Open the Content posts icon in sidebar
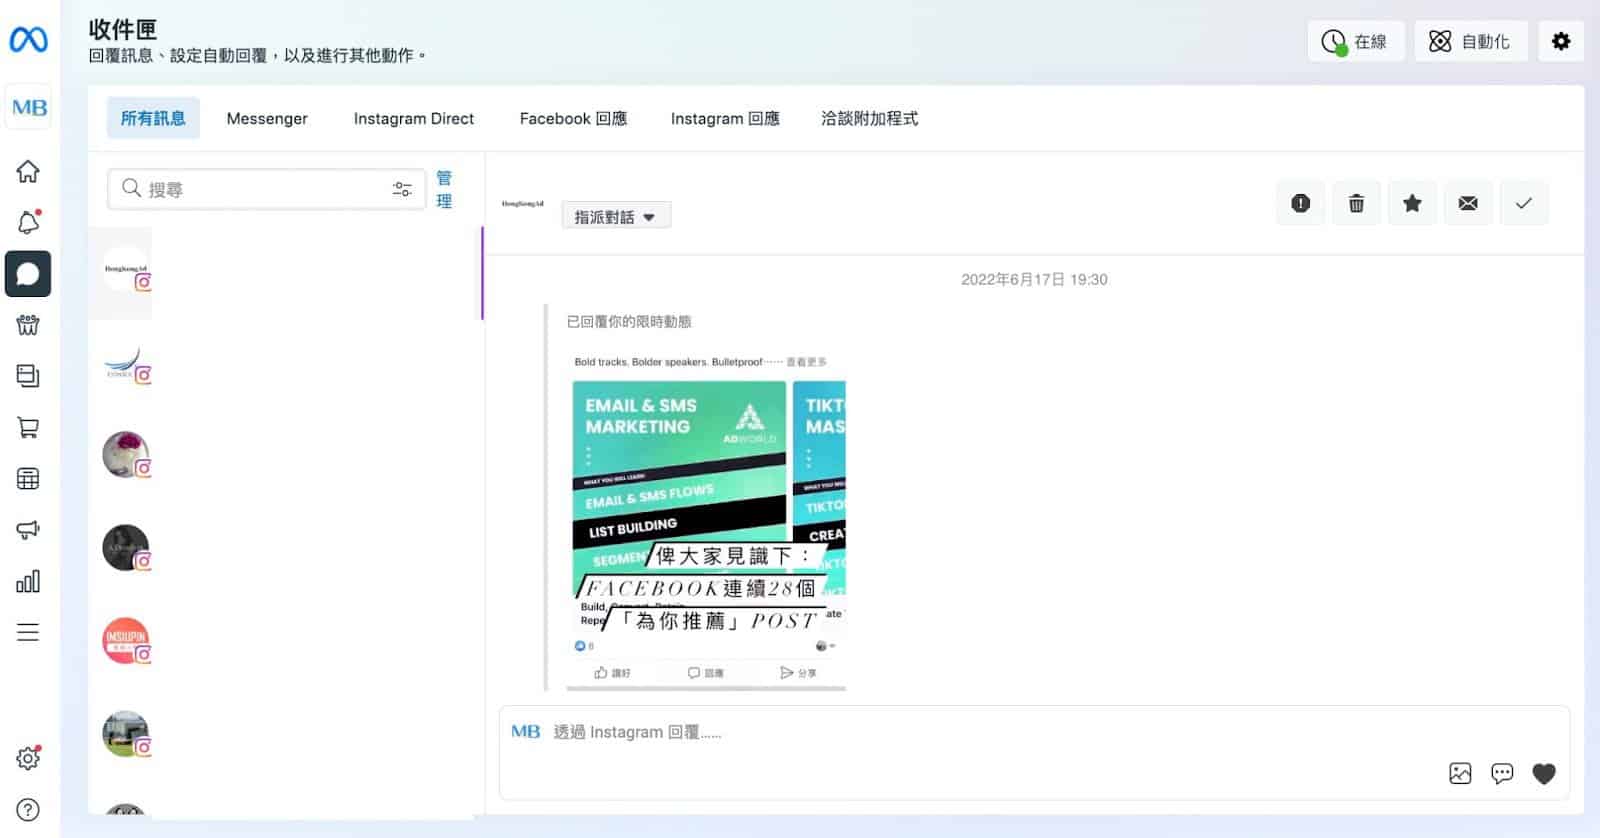The width and height of the screenshot is (1600, 838). [x=28, y=376]
